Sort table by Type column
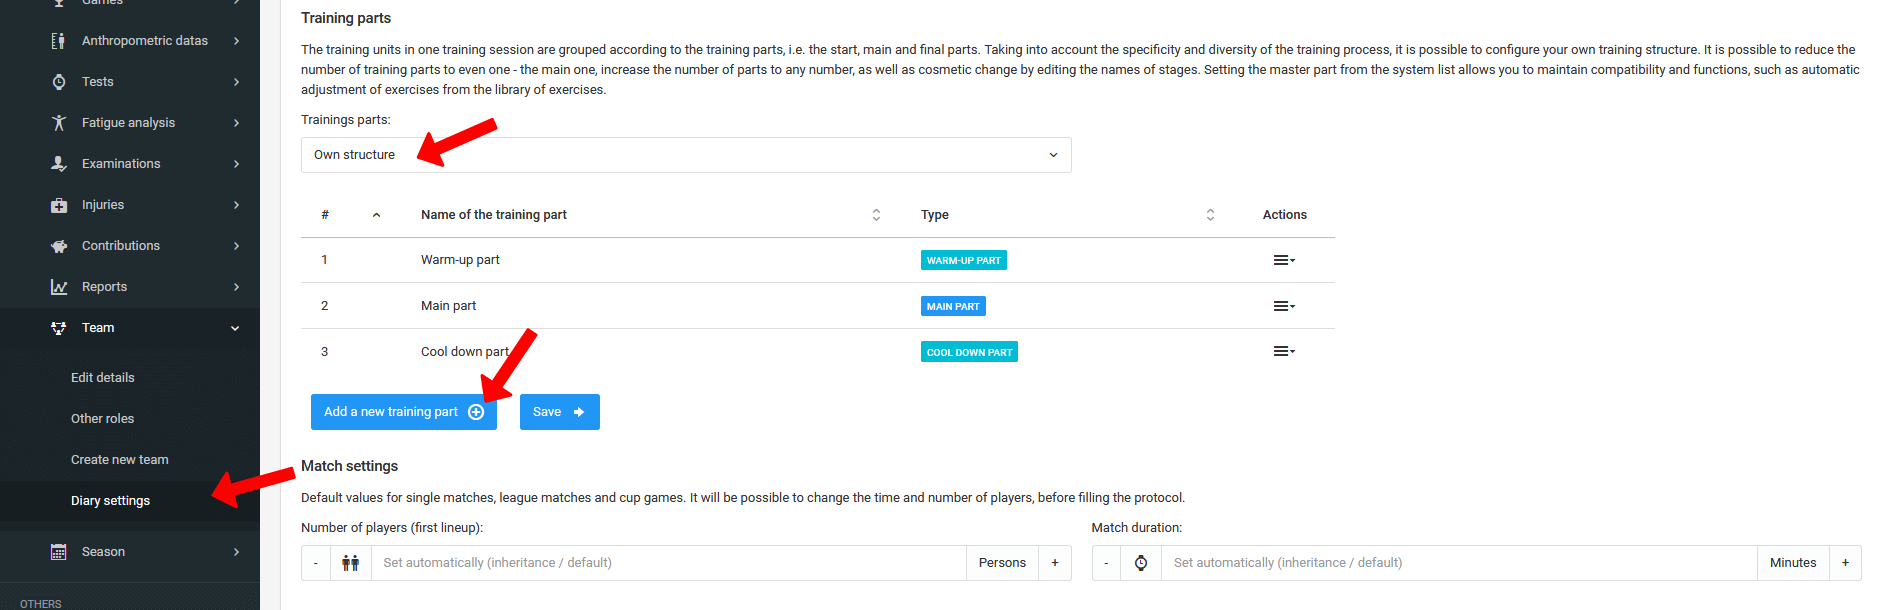The image size is (1878, 610). 1210,215
